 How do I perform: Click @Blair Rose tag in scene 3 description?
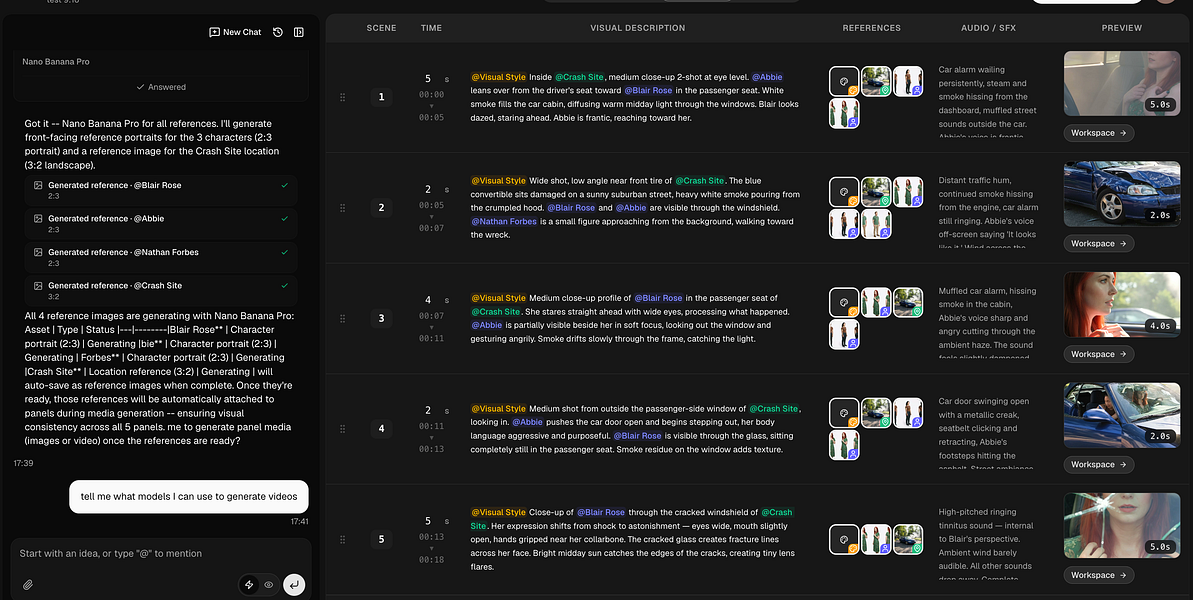(x=659, y=298)
